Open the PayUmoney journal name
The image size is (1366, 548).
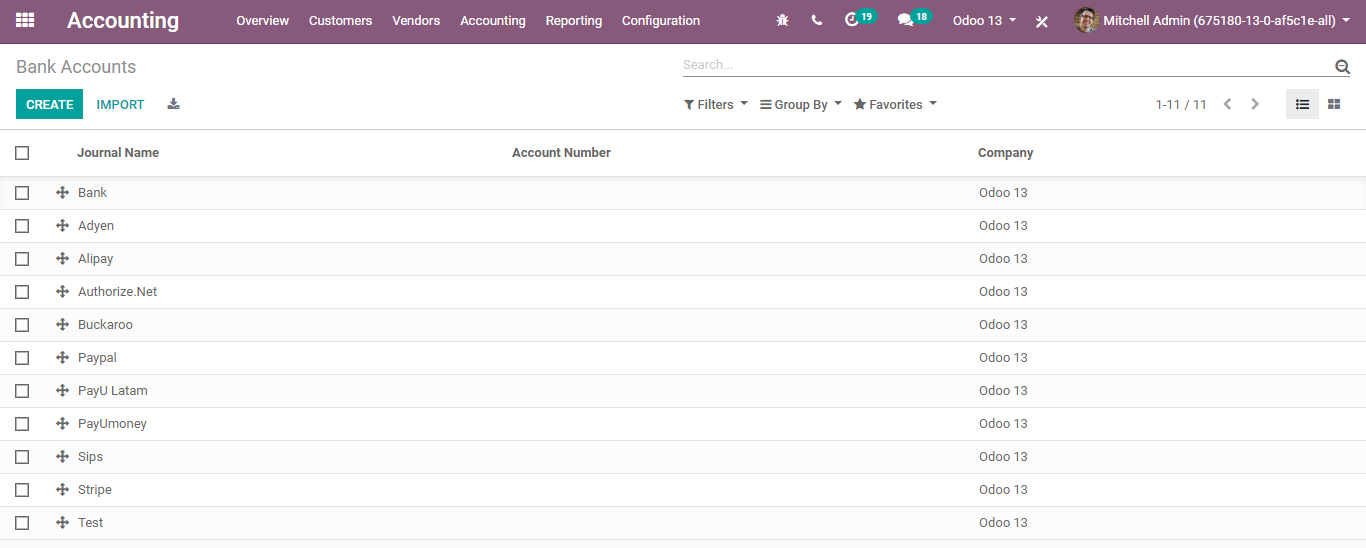(x=112, y=423)
